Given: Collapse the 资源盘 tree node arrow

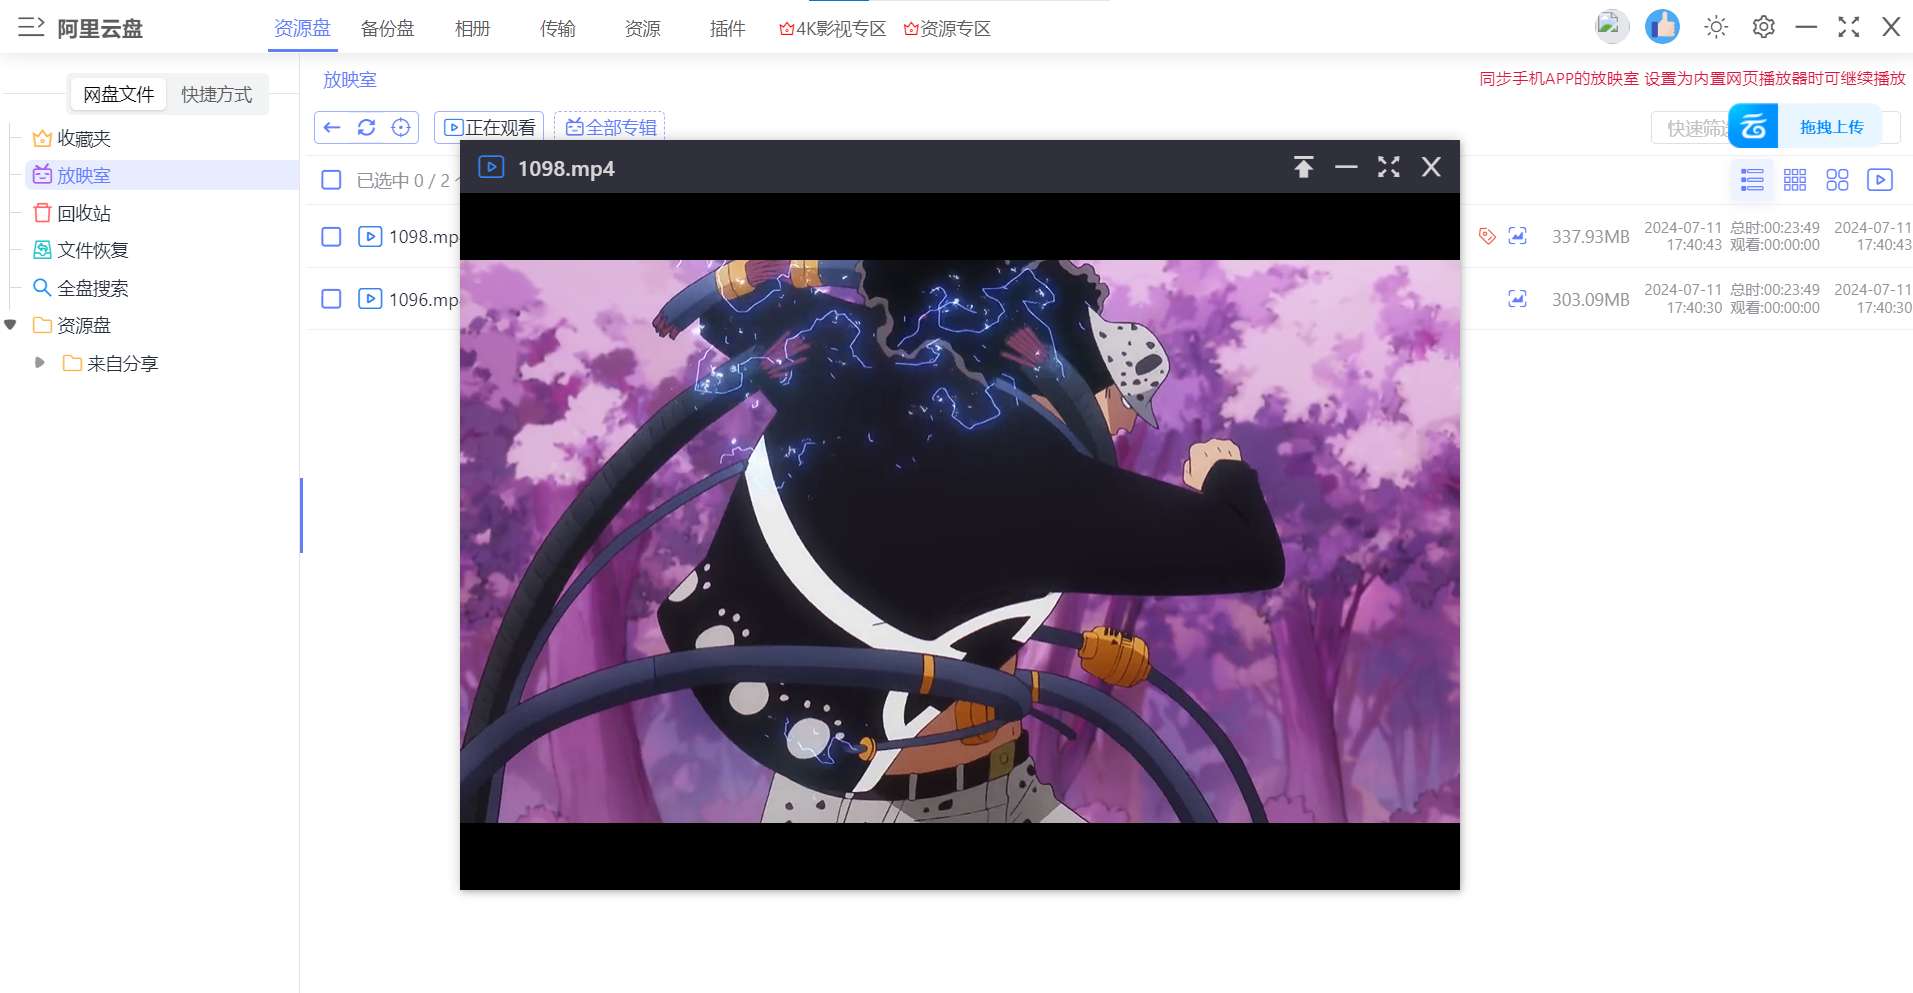Looking at the screenshot, I should pos(11,325).
